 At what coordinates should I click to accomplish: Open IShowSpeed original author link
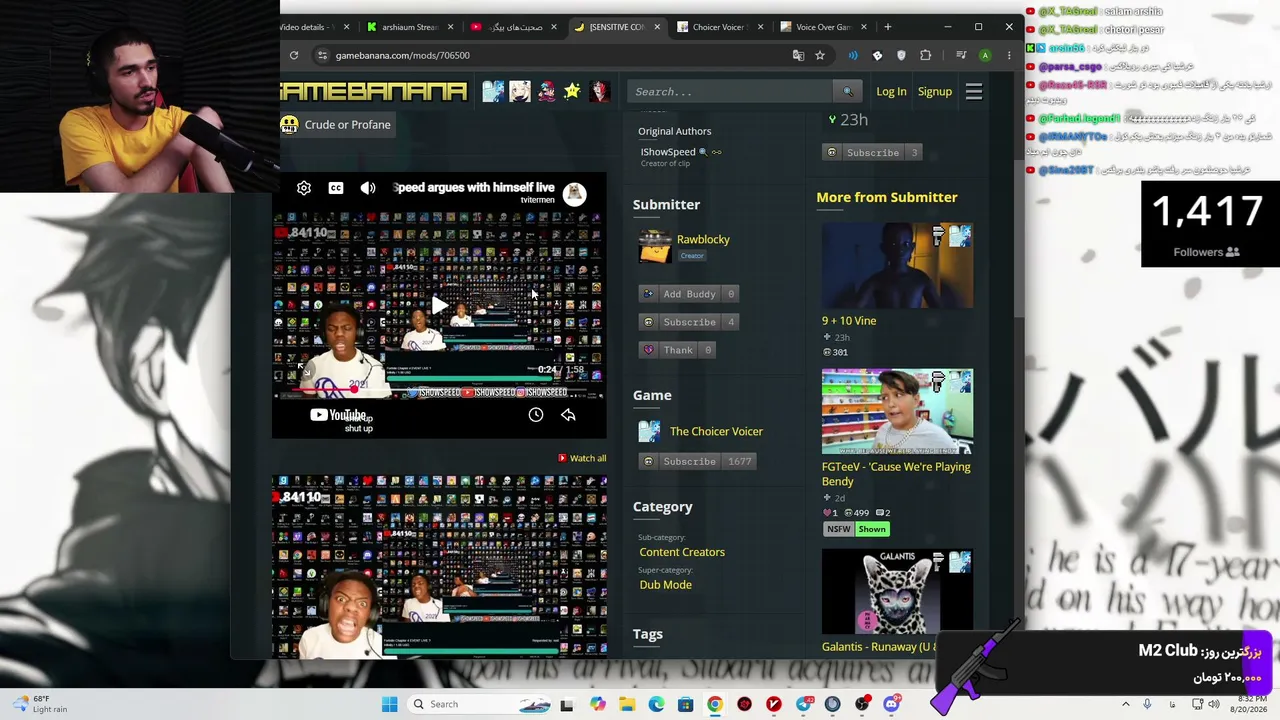(x=668, y=152)
